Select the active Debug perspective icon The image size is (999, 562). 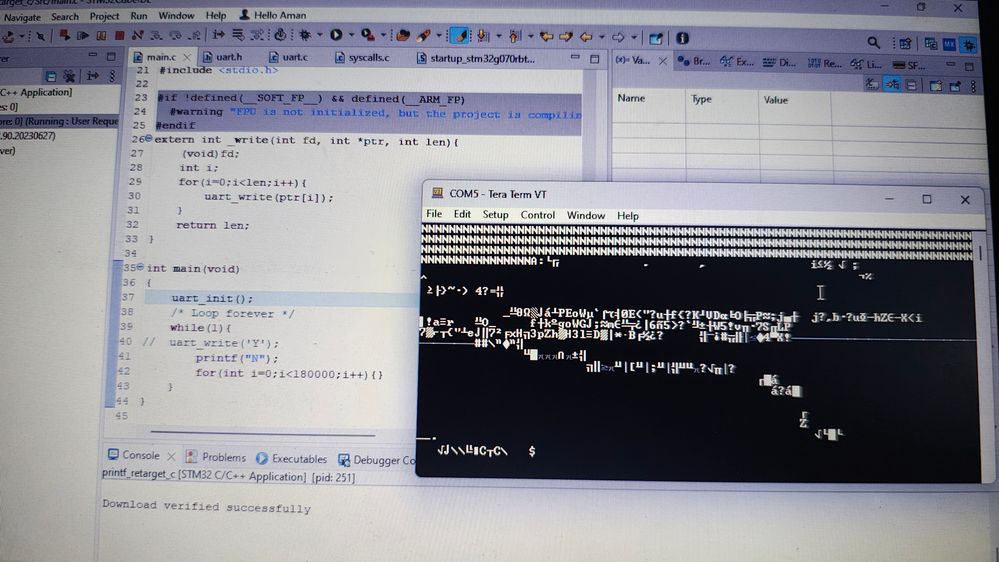[x=969, y=45]
